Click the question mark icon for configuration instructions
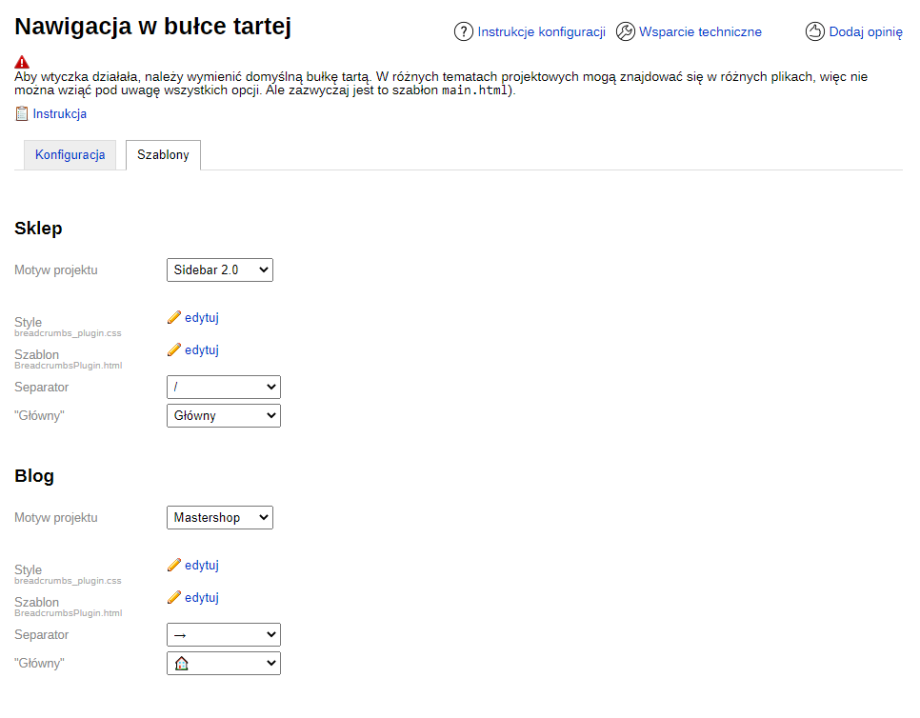 (463, 32)
